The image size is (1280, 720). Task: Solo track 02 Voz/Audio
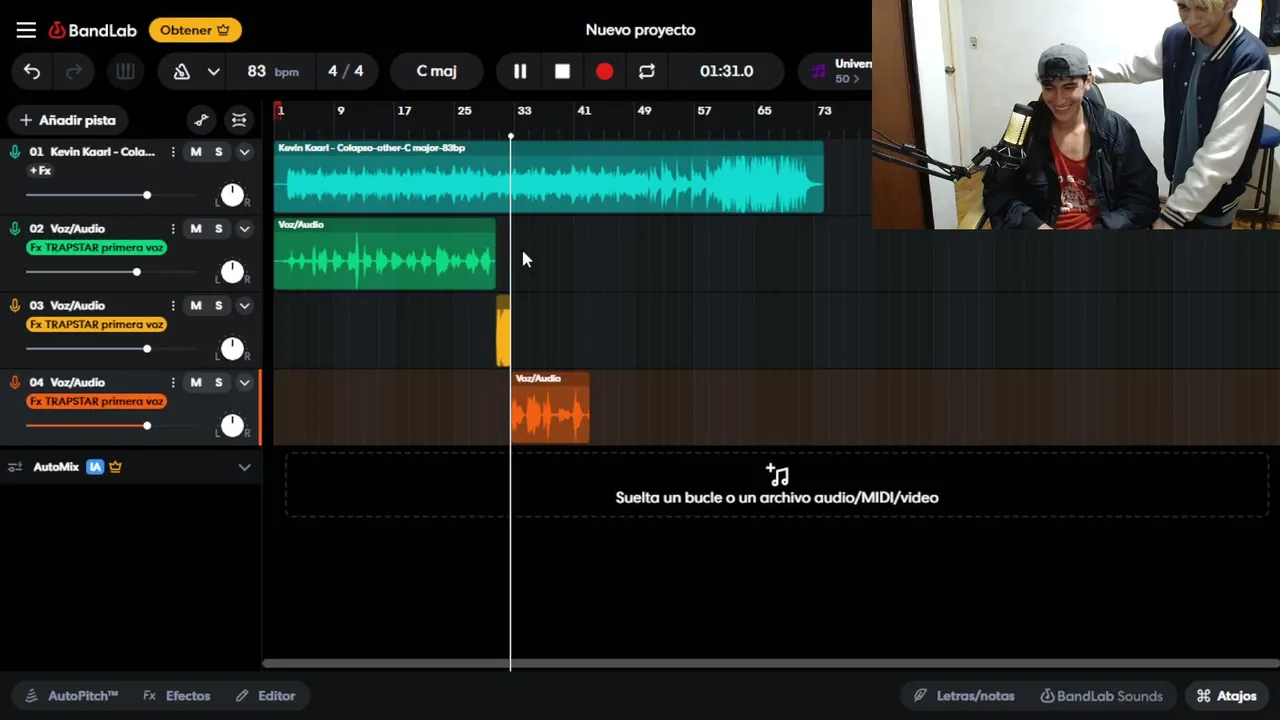pos(219,229)
